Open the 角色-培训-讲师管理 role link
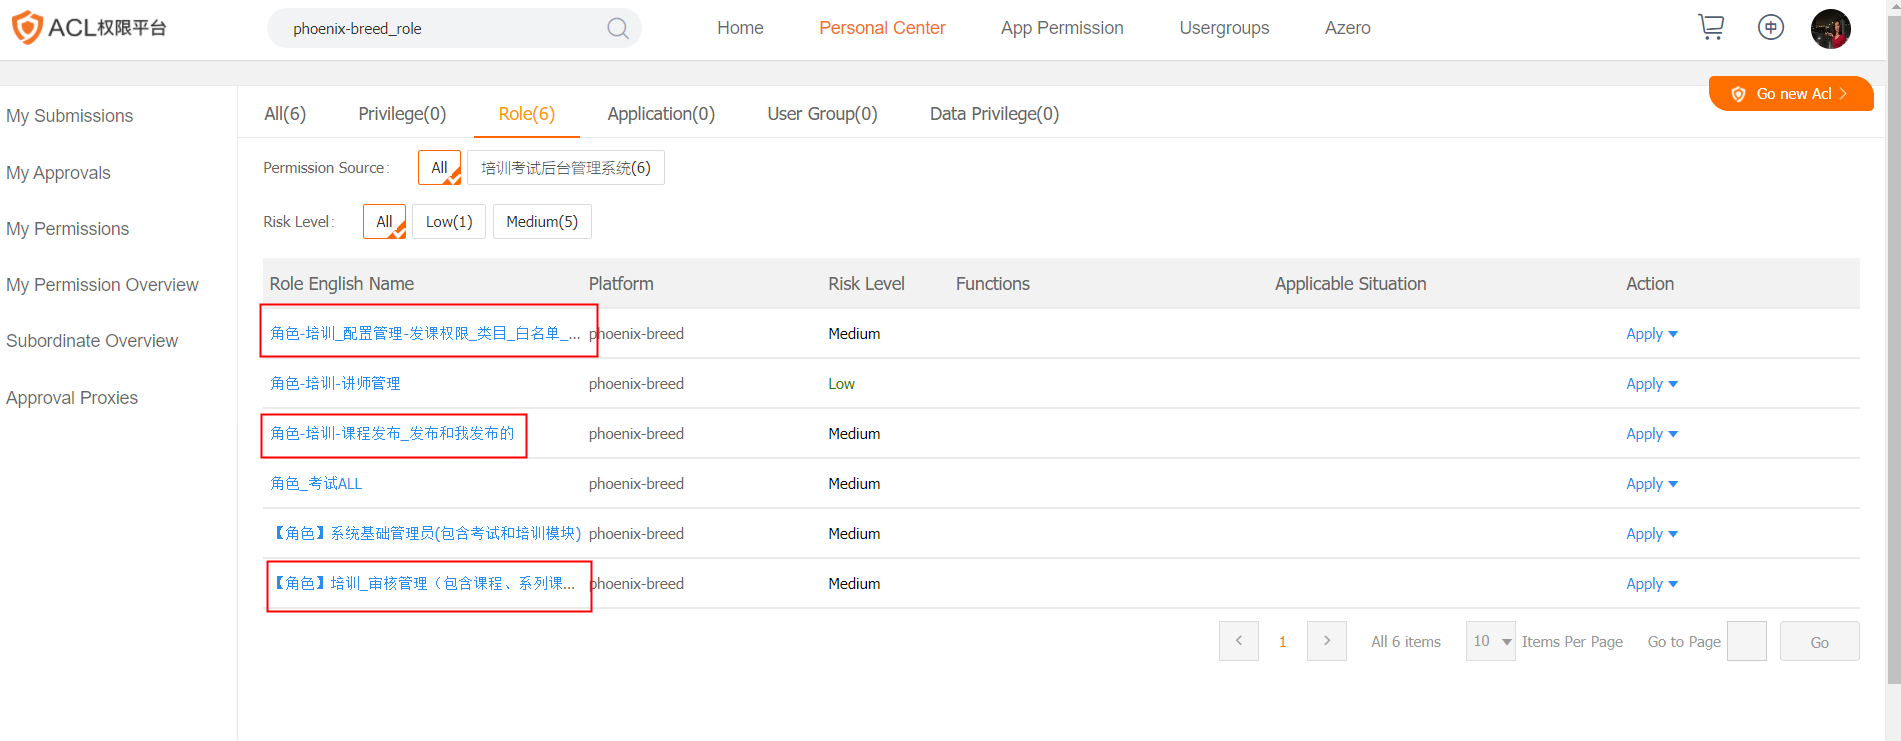Image resolution: width=1901 pixels, height=741 pixels. (x=335, y=383)
